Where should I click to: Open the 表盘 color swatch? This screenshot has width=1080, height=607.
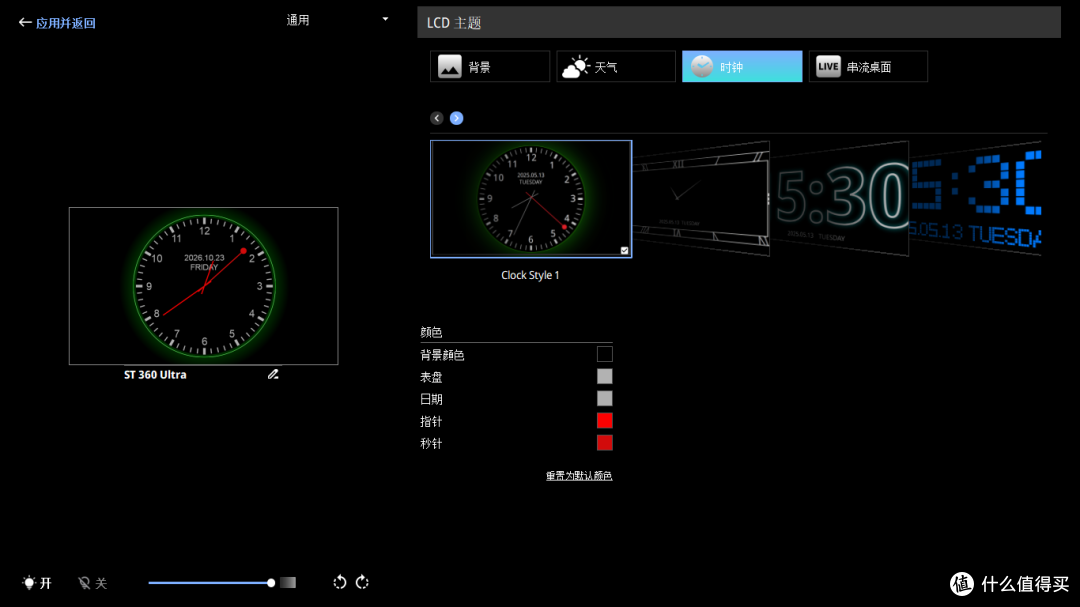[605, 376]
